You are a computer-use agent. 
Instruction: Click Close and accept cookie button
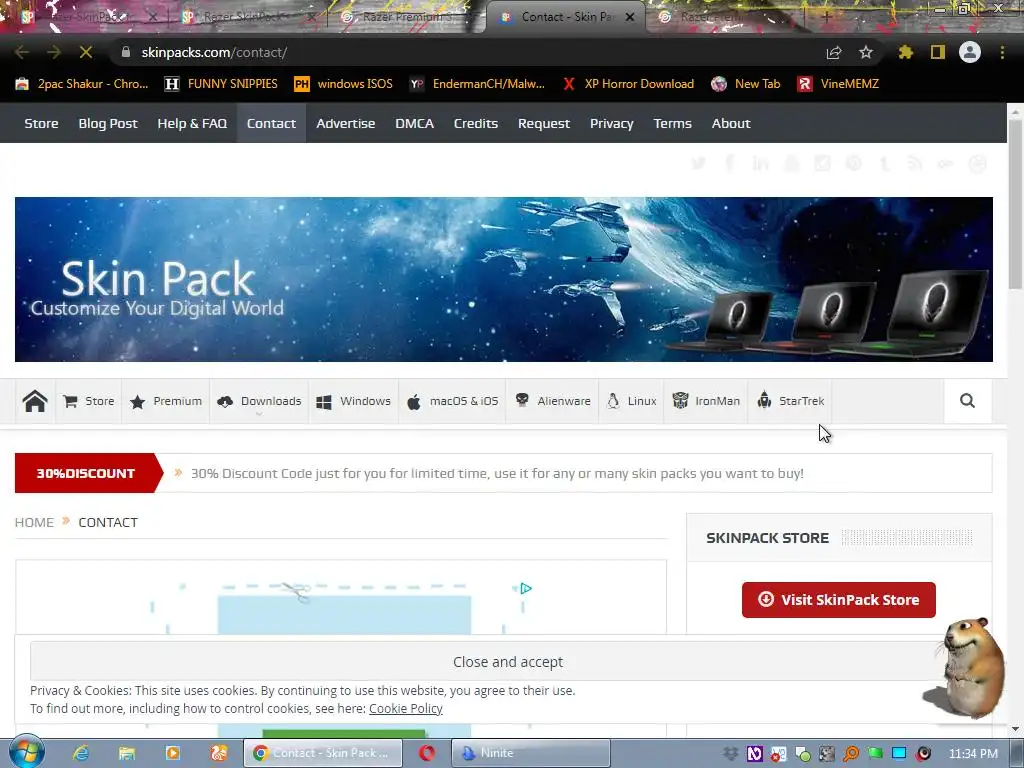click(x=507, y=662)
